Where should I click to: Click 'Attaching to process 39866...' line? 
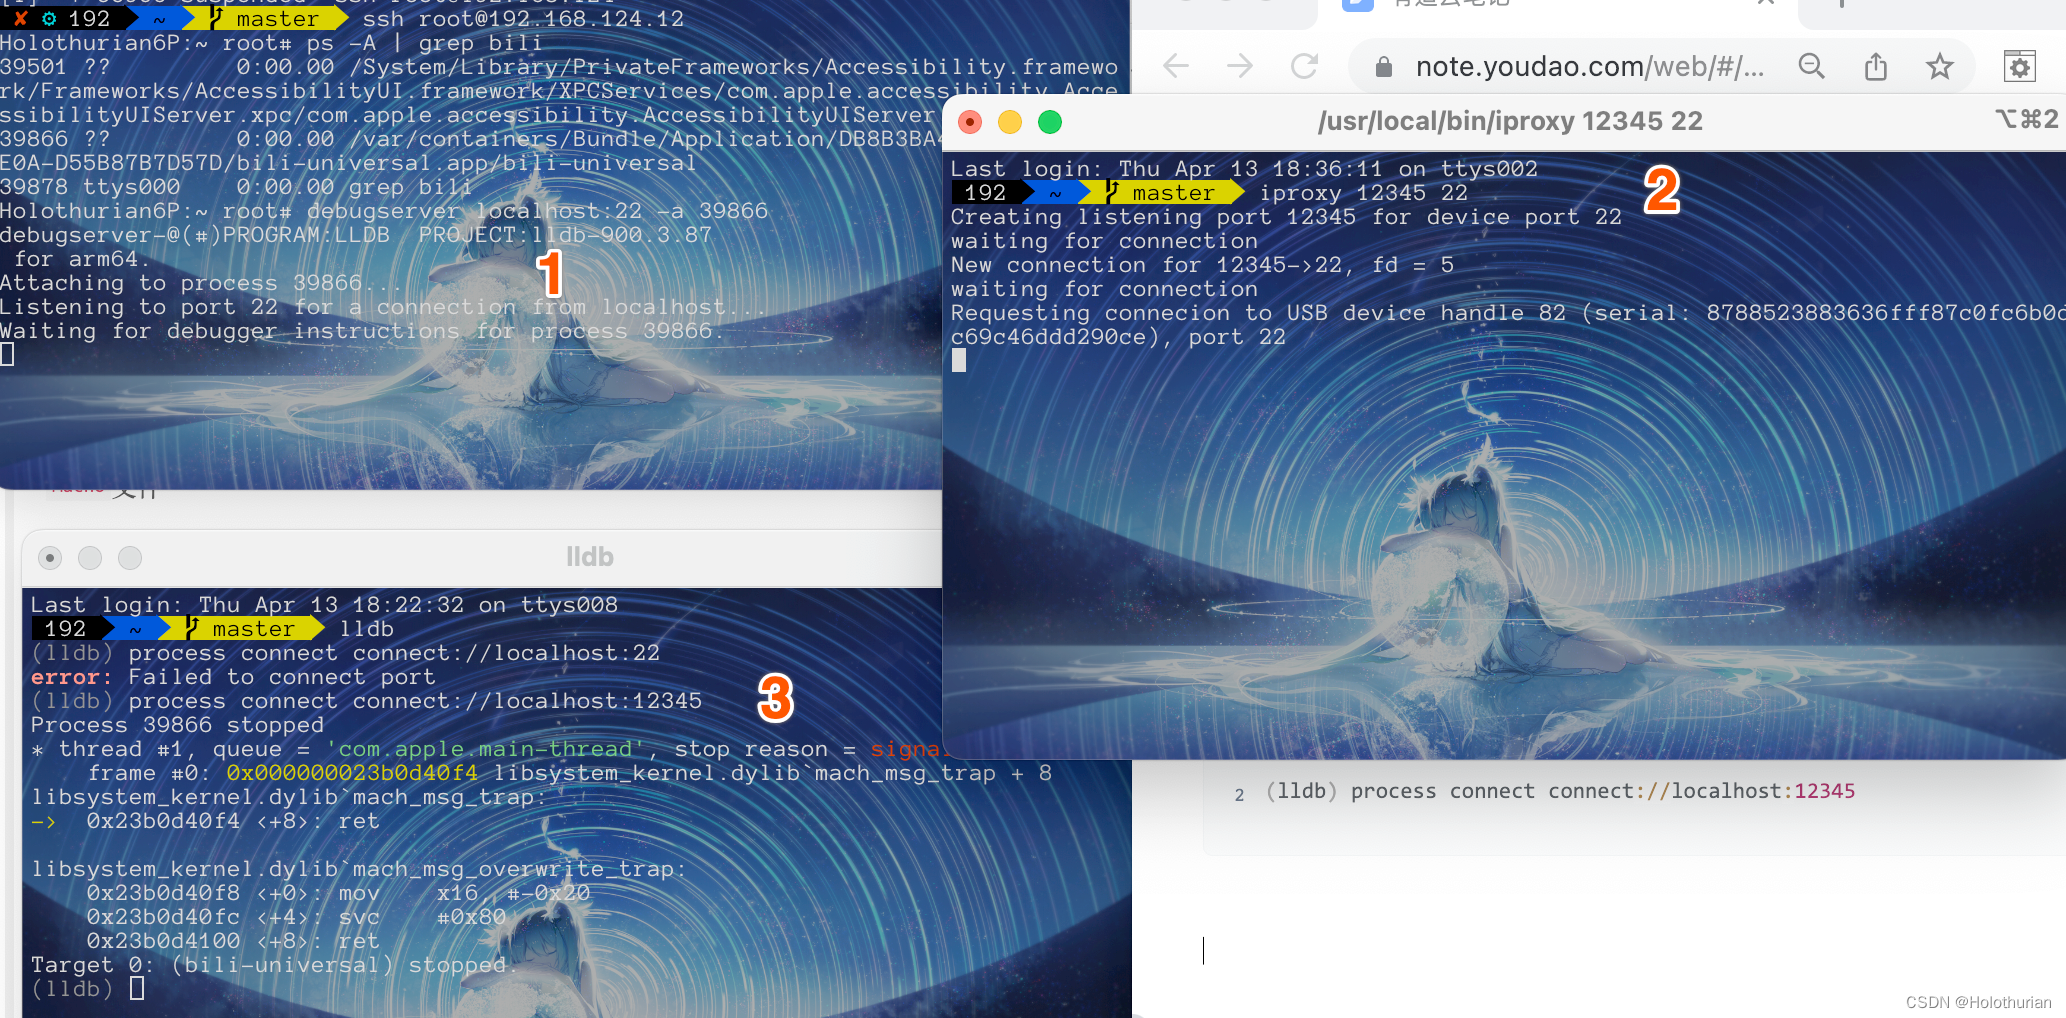coord(200,283)
